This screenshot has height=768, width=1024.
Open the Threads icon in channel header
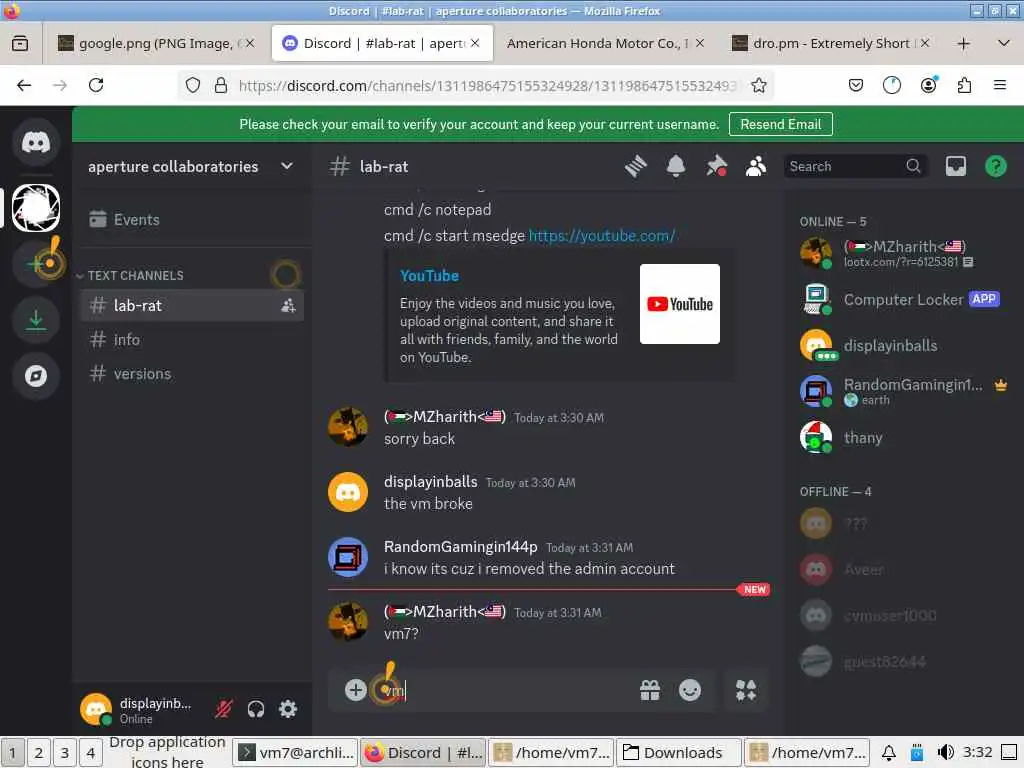635,167
